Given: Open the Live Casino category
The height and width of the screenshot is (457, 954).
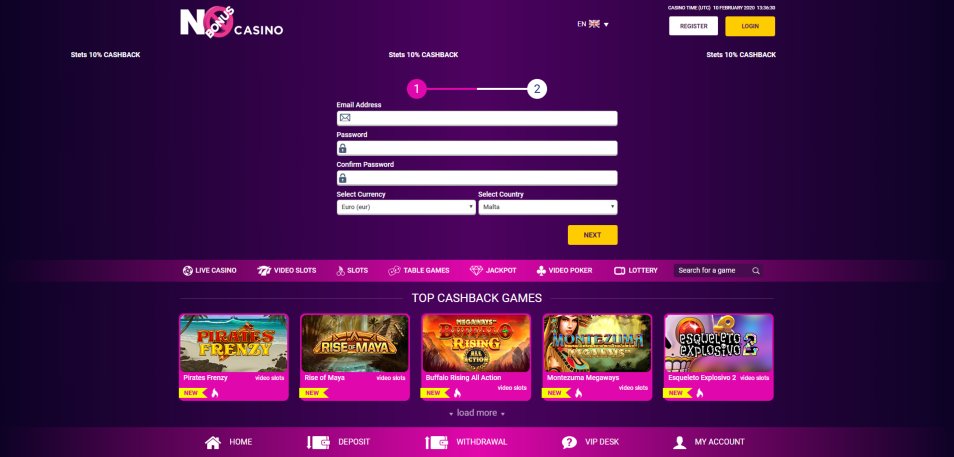Looking at the screenshot, I should [209, 271].
